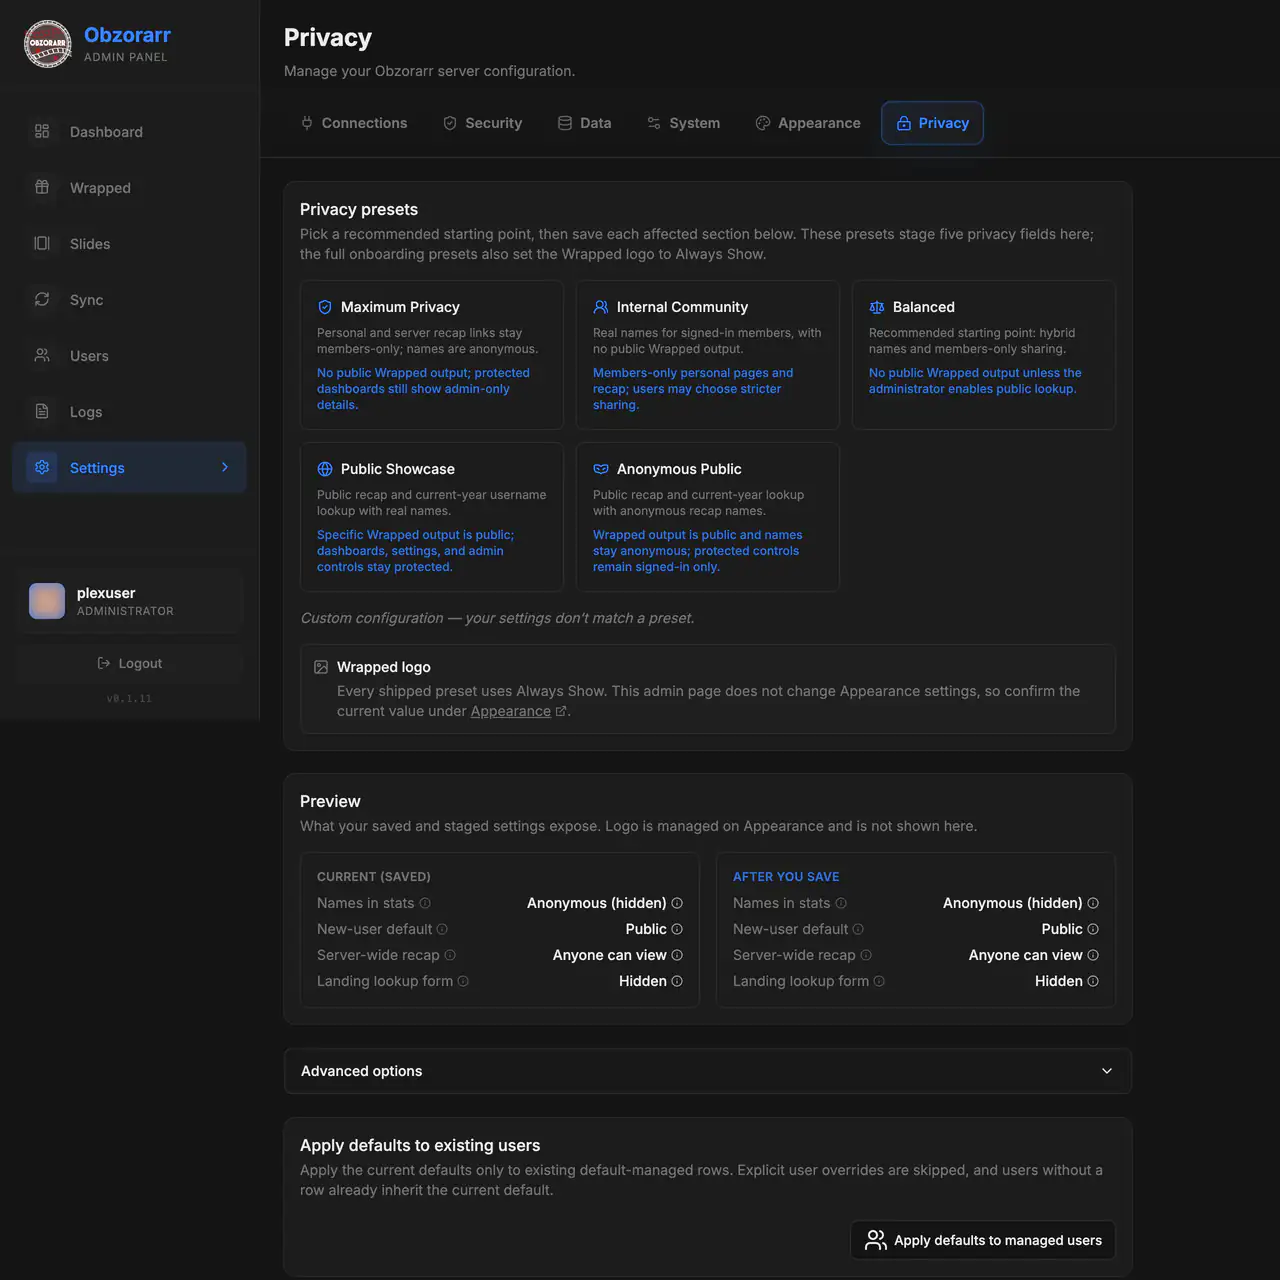This screenshot has height=1280, width=1280.
Task: Choose the Anonymous Public preset card
Action: (708, 517)
